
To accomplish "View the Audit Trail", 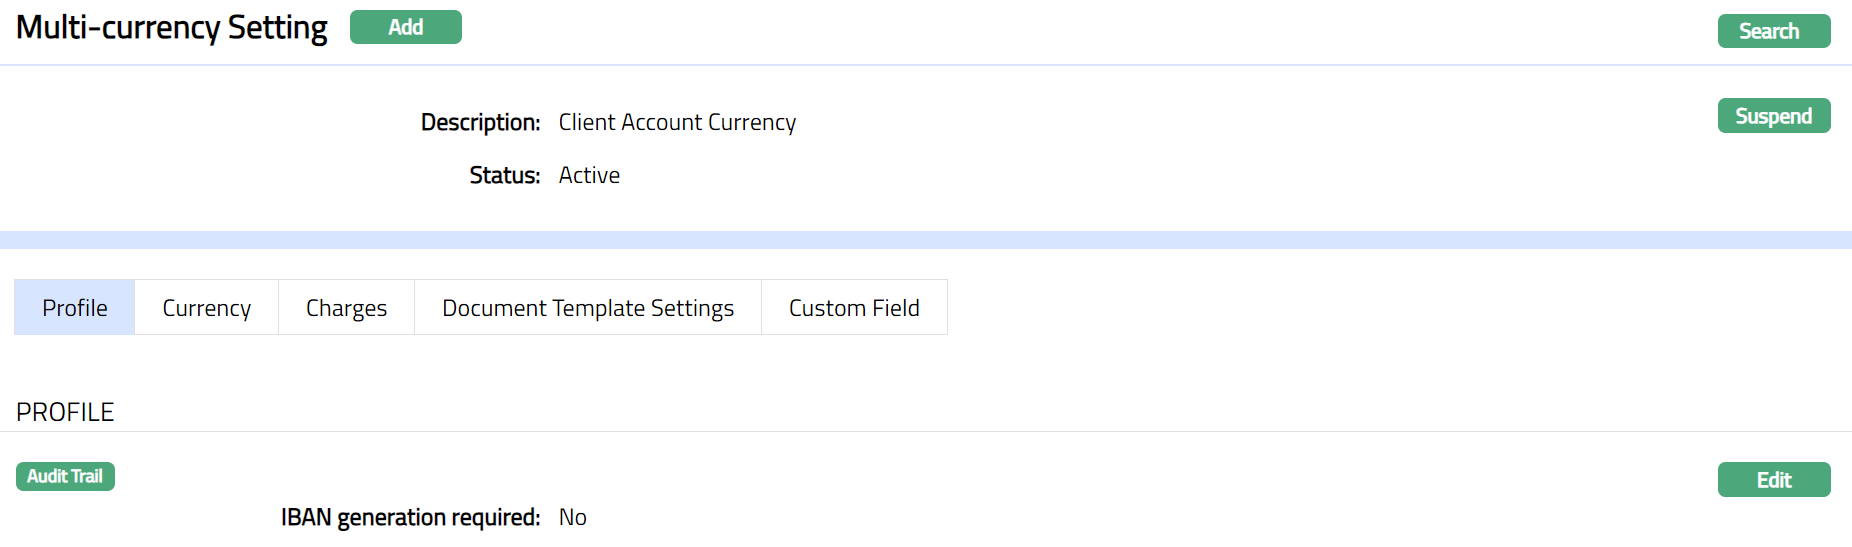I will (65, 476).
